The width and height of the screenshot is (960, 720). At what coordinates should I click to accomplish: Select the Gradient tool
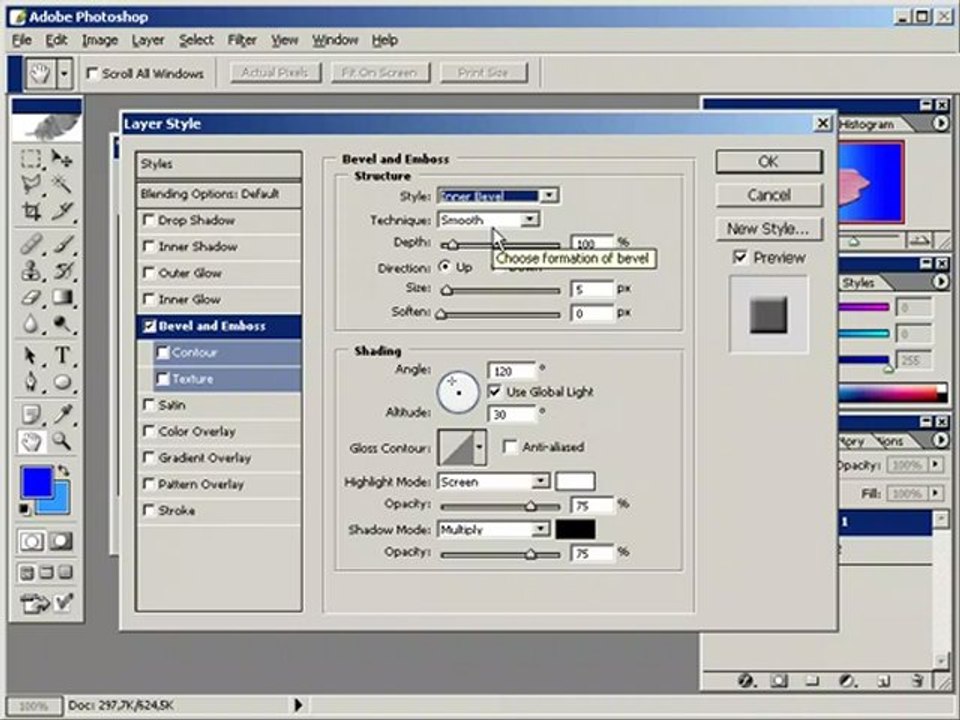[62, 298]
